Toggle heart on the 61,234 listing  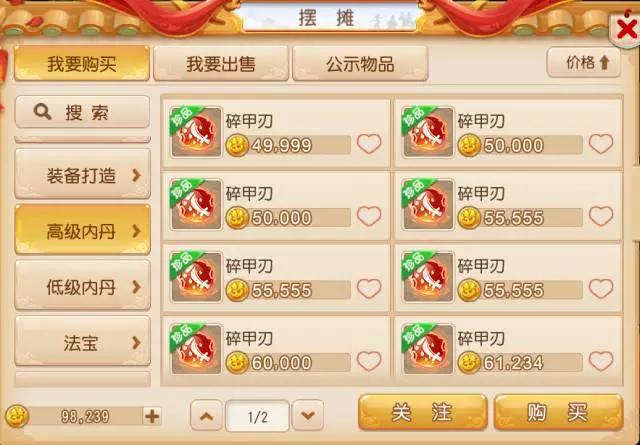601,361
